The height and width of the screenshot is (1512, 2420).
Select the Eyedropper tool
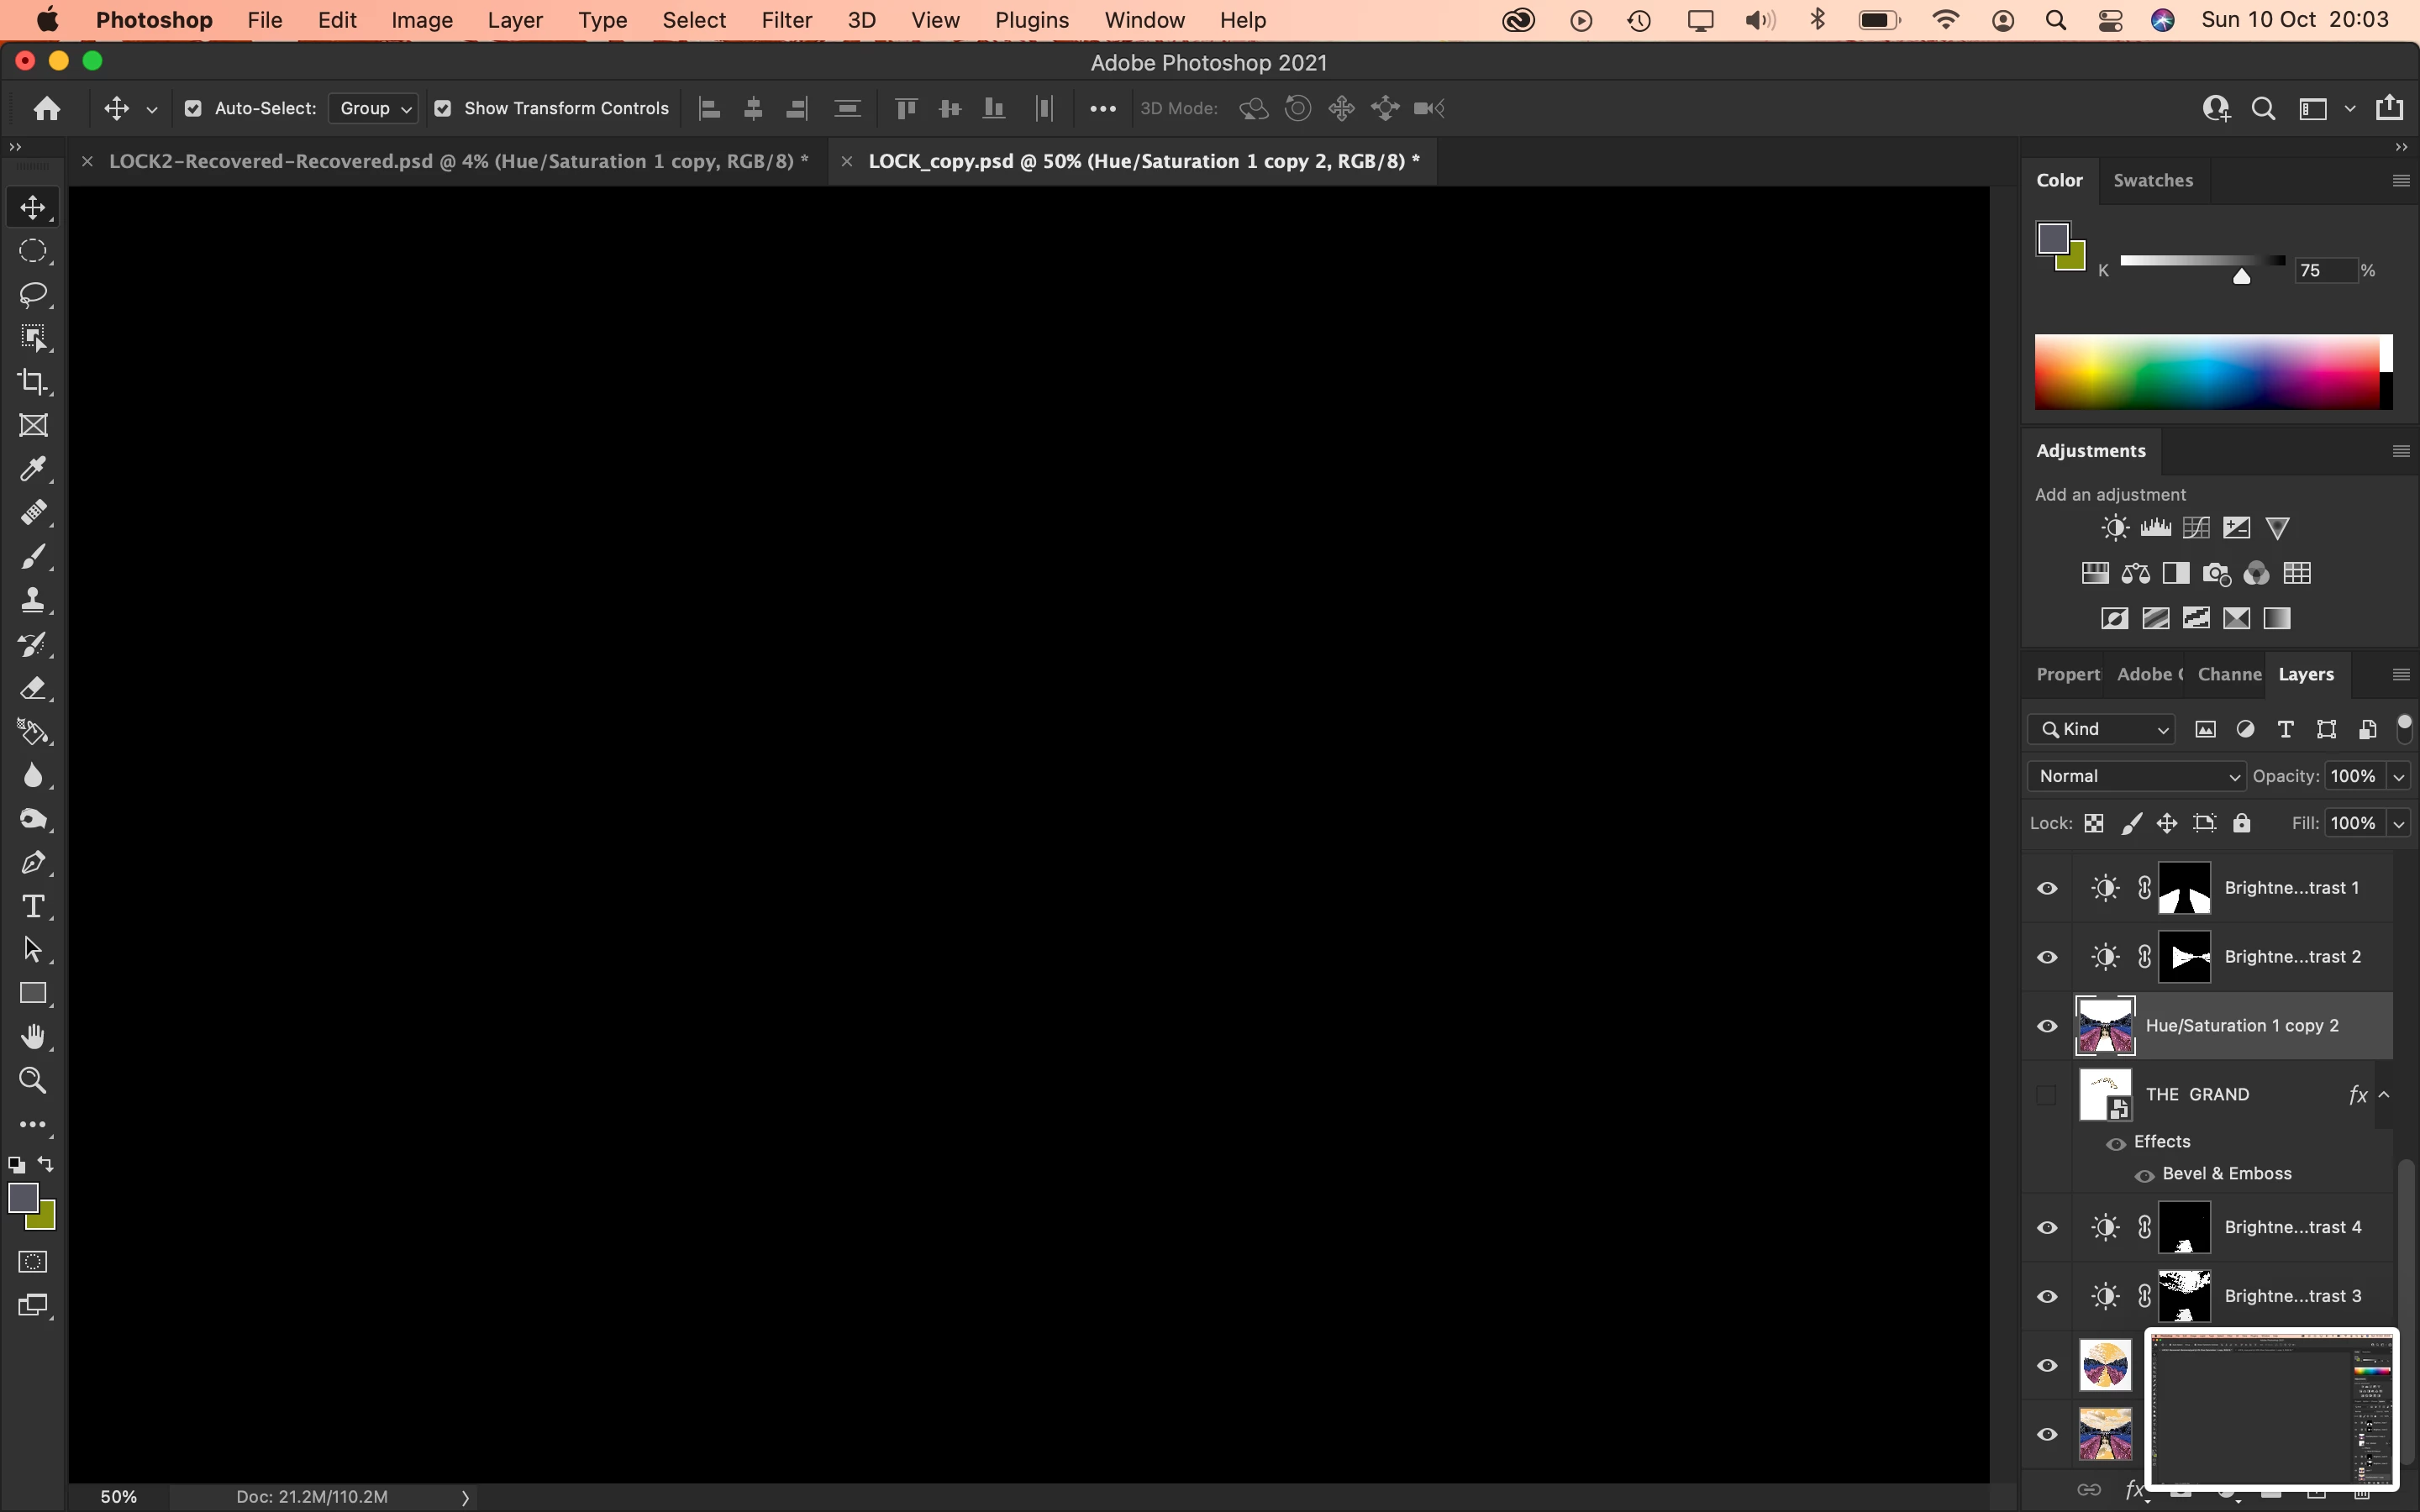click(x=33, y=469)
